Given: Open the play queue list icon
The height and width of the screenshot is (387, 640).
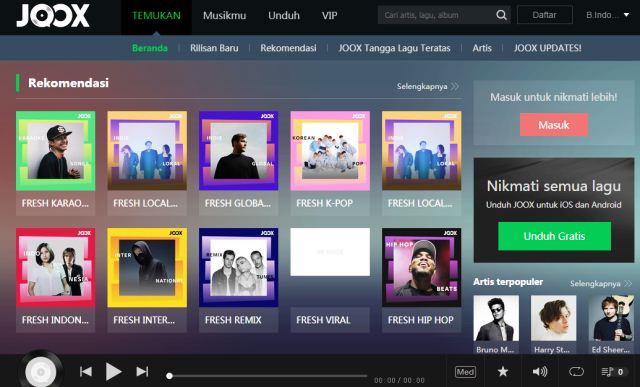Looking at the screenshot, I should click(607, 371).
